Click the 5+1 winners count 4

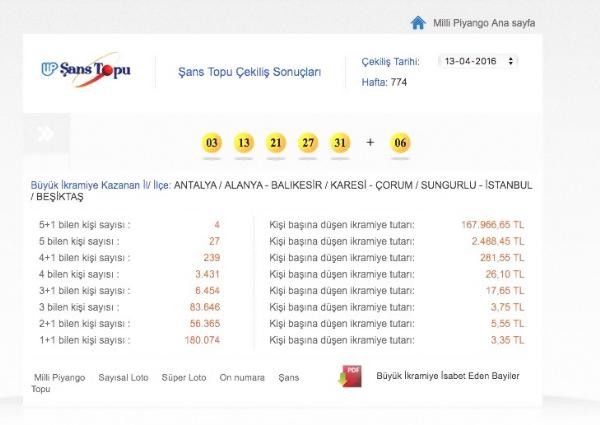pyautogui.click(x=217, y=225)
